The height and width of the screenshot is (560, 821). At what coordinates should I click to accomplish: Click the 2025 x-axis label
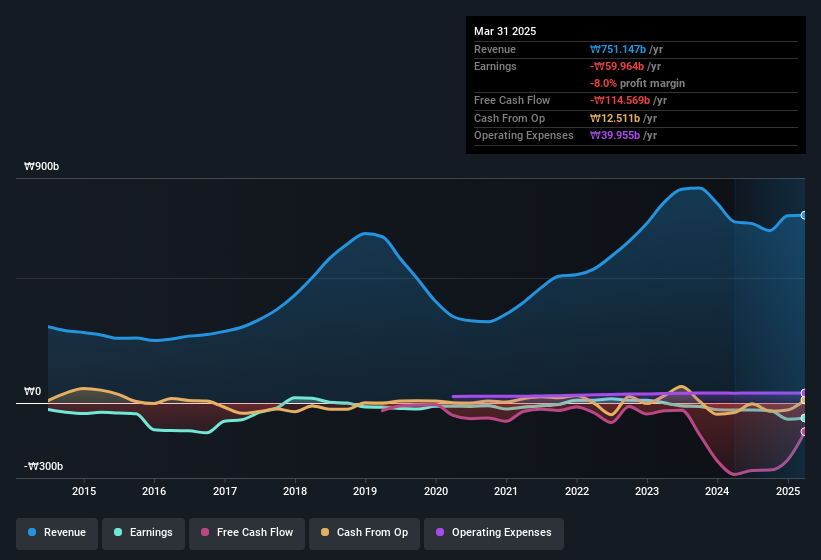pos(788,491)
